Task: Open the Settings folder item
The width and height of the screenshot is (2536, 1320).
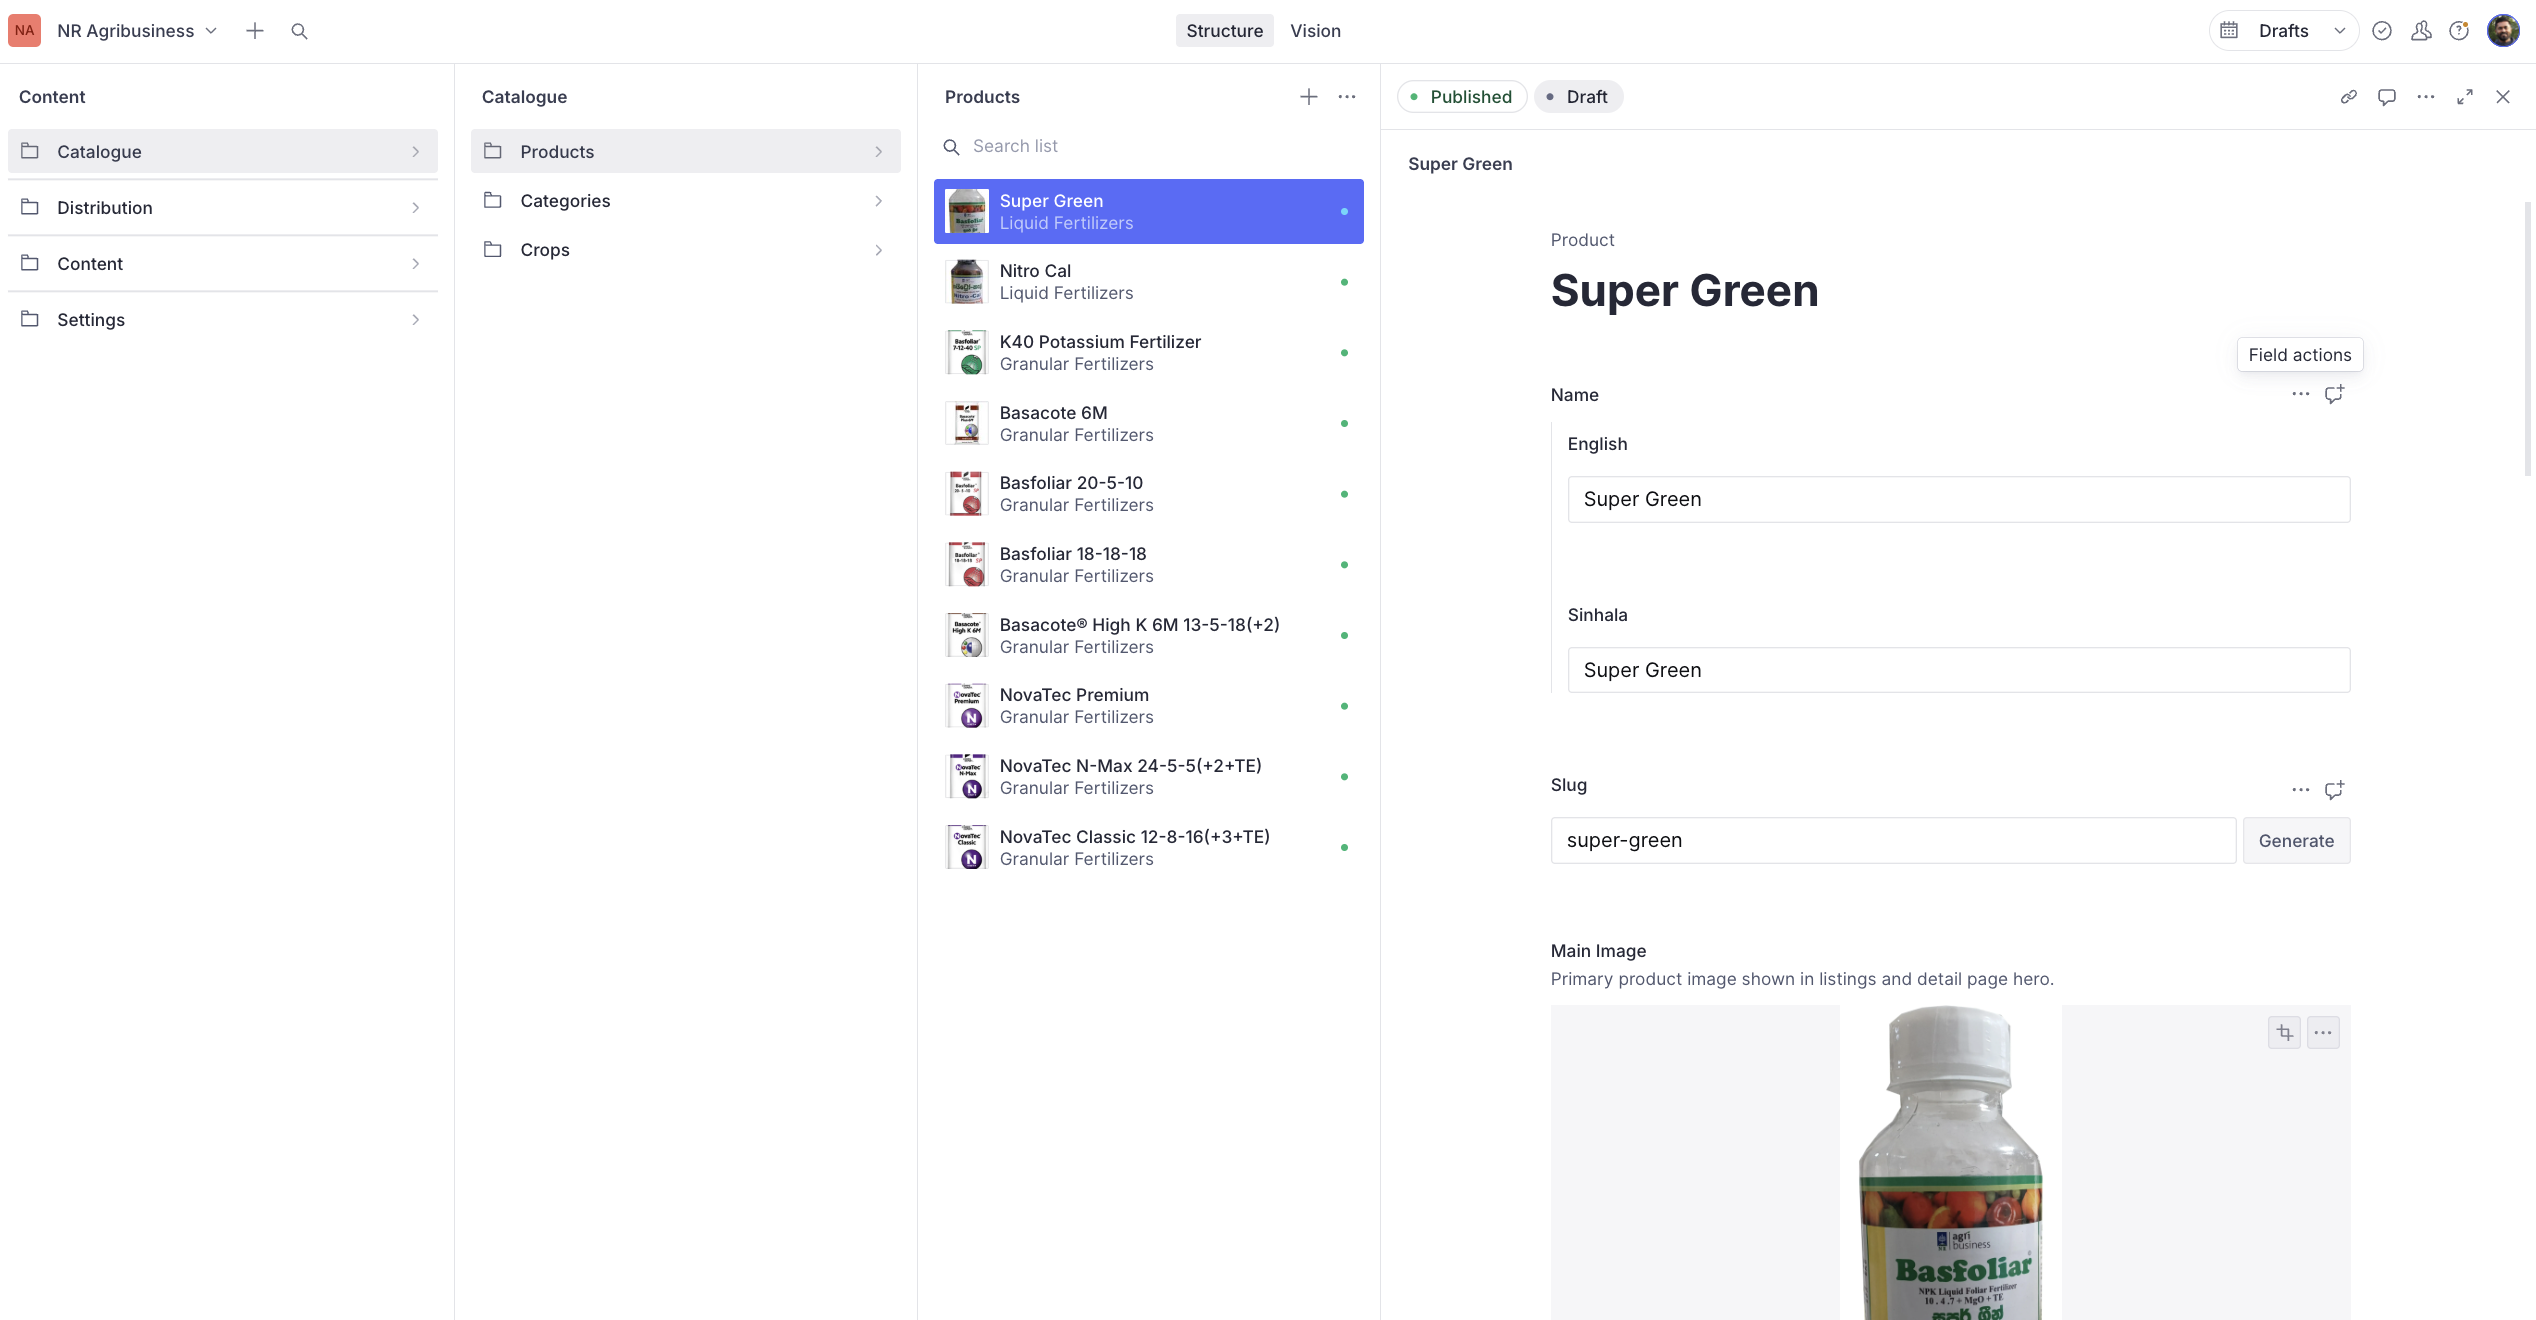Action: point(223,319)
